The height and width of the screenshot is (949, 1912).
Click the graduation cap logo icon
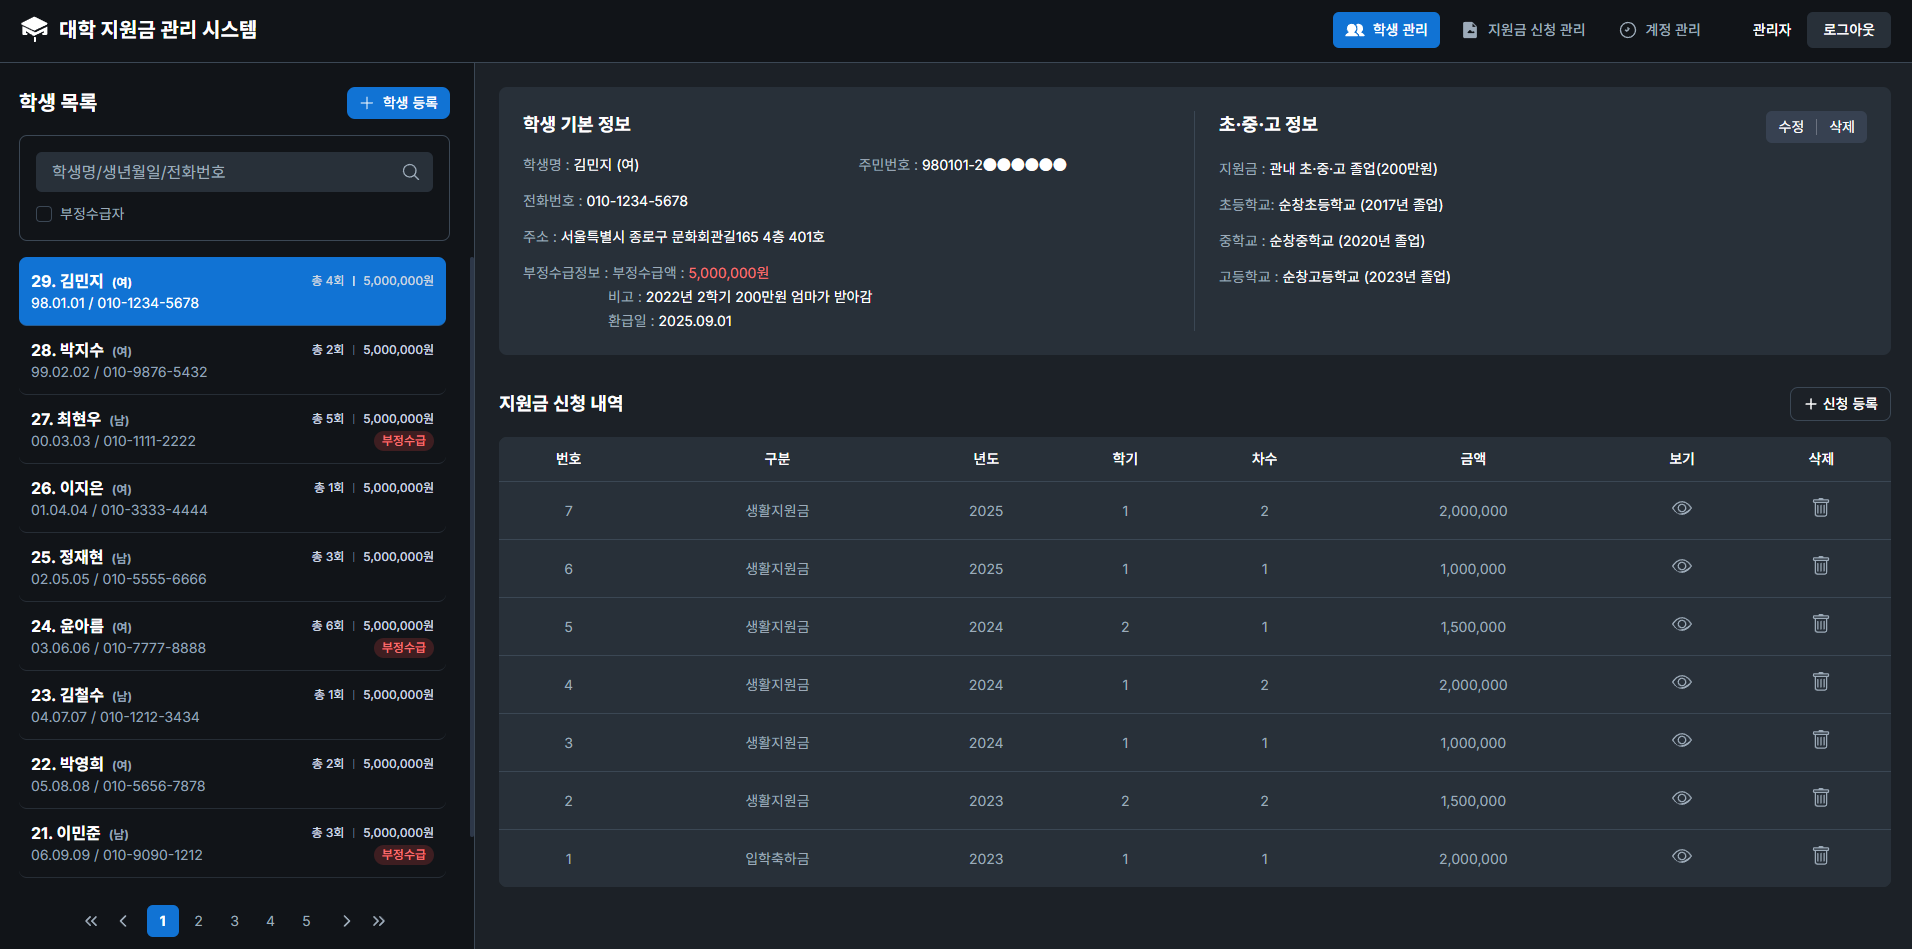pos(36,29)
